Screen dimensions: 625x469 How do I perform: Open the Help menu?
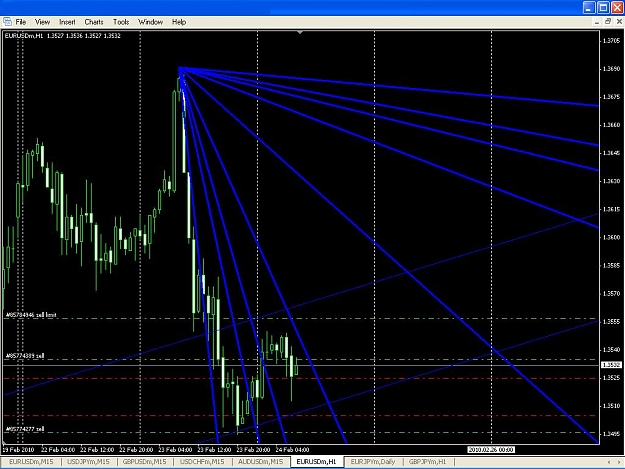click(179, 22)
